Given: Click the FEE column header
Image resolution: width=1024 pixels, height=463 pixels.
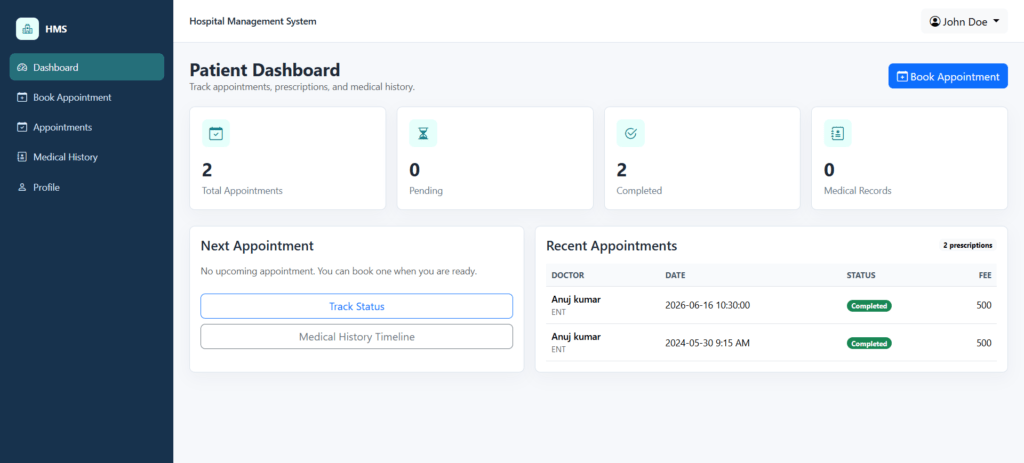Looking at the screenshot, I should [985, 275].
